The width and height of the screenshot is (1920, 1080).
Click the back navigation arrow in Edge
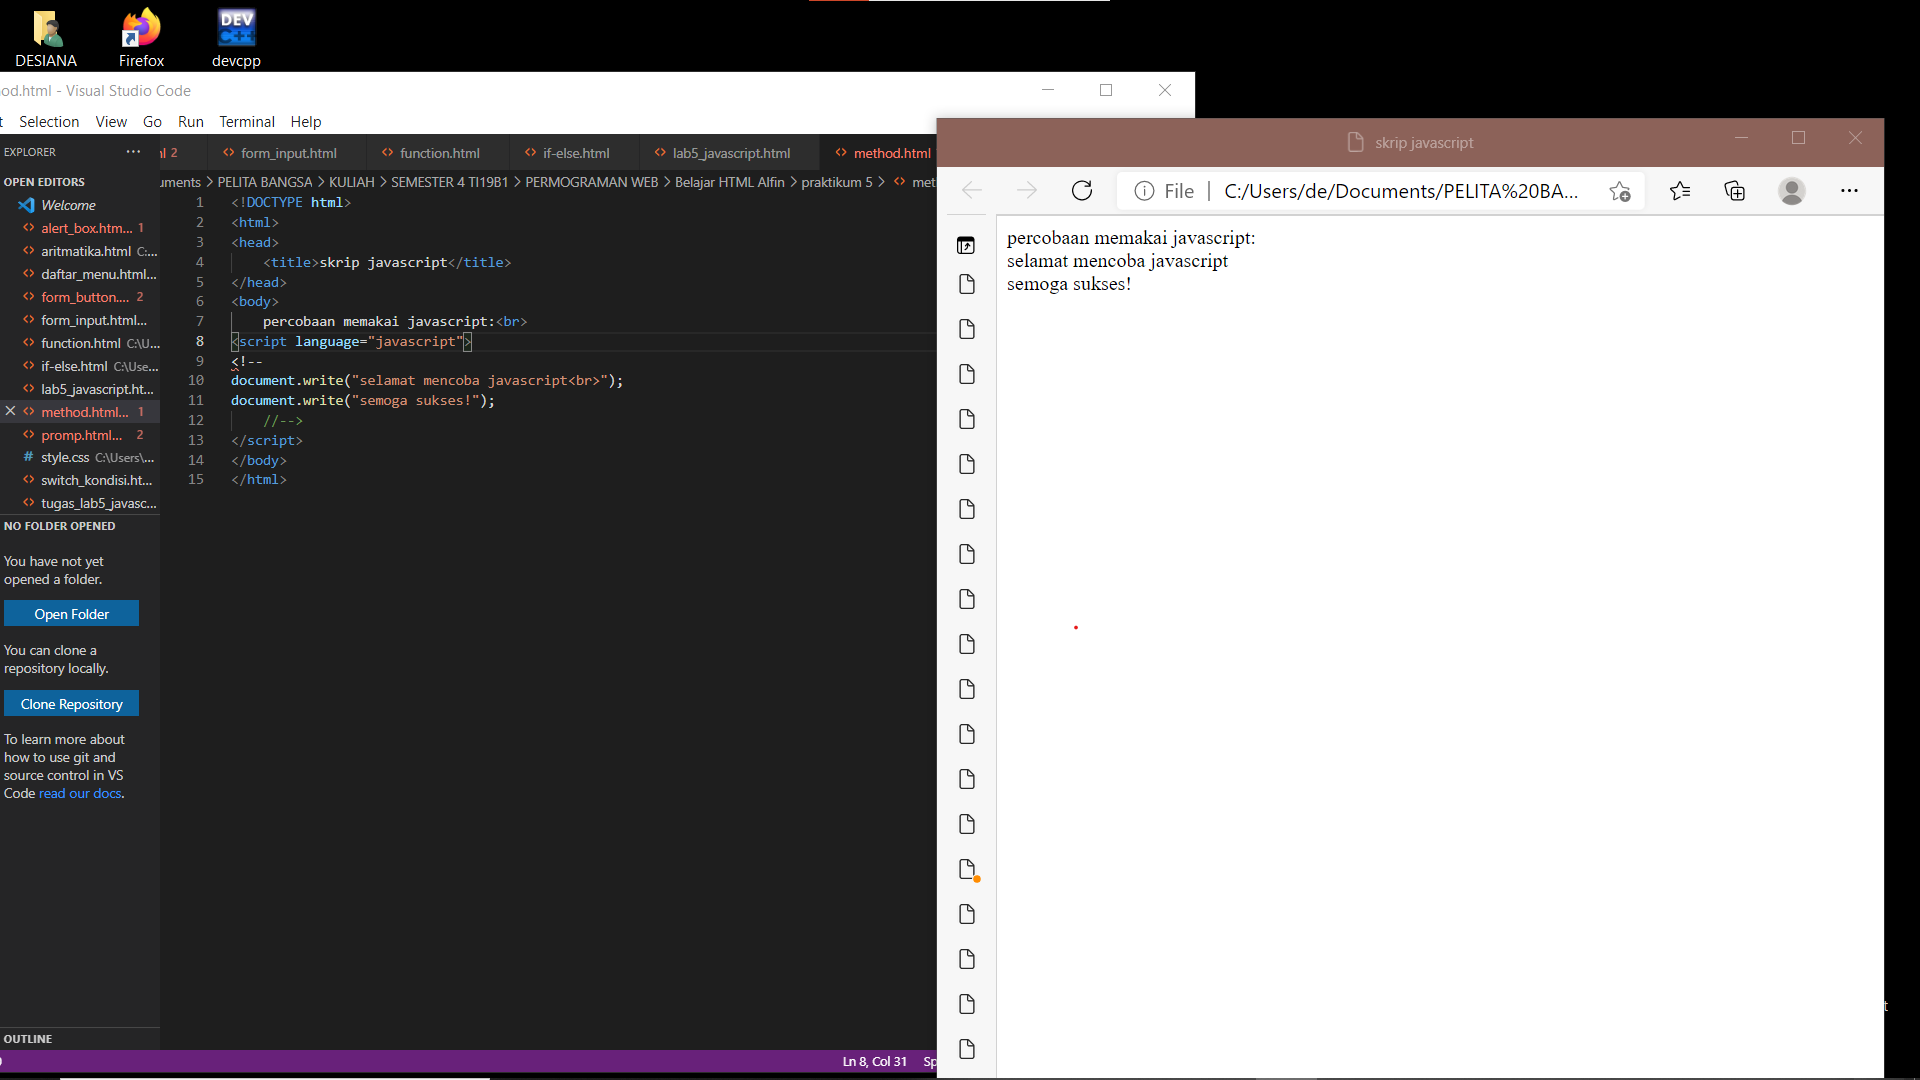970,190
